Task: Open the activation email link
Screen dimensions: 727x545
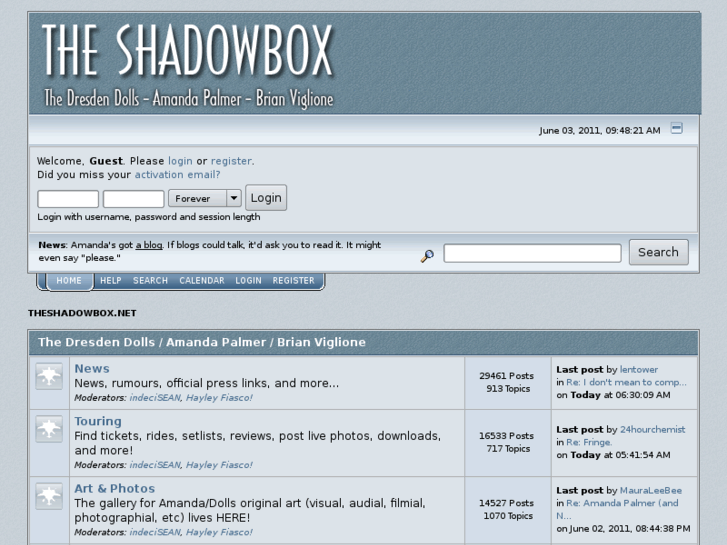Action: (177, 175)
